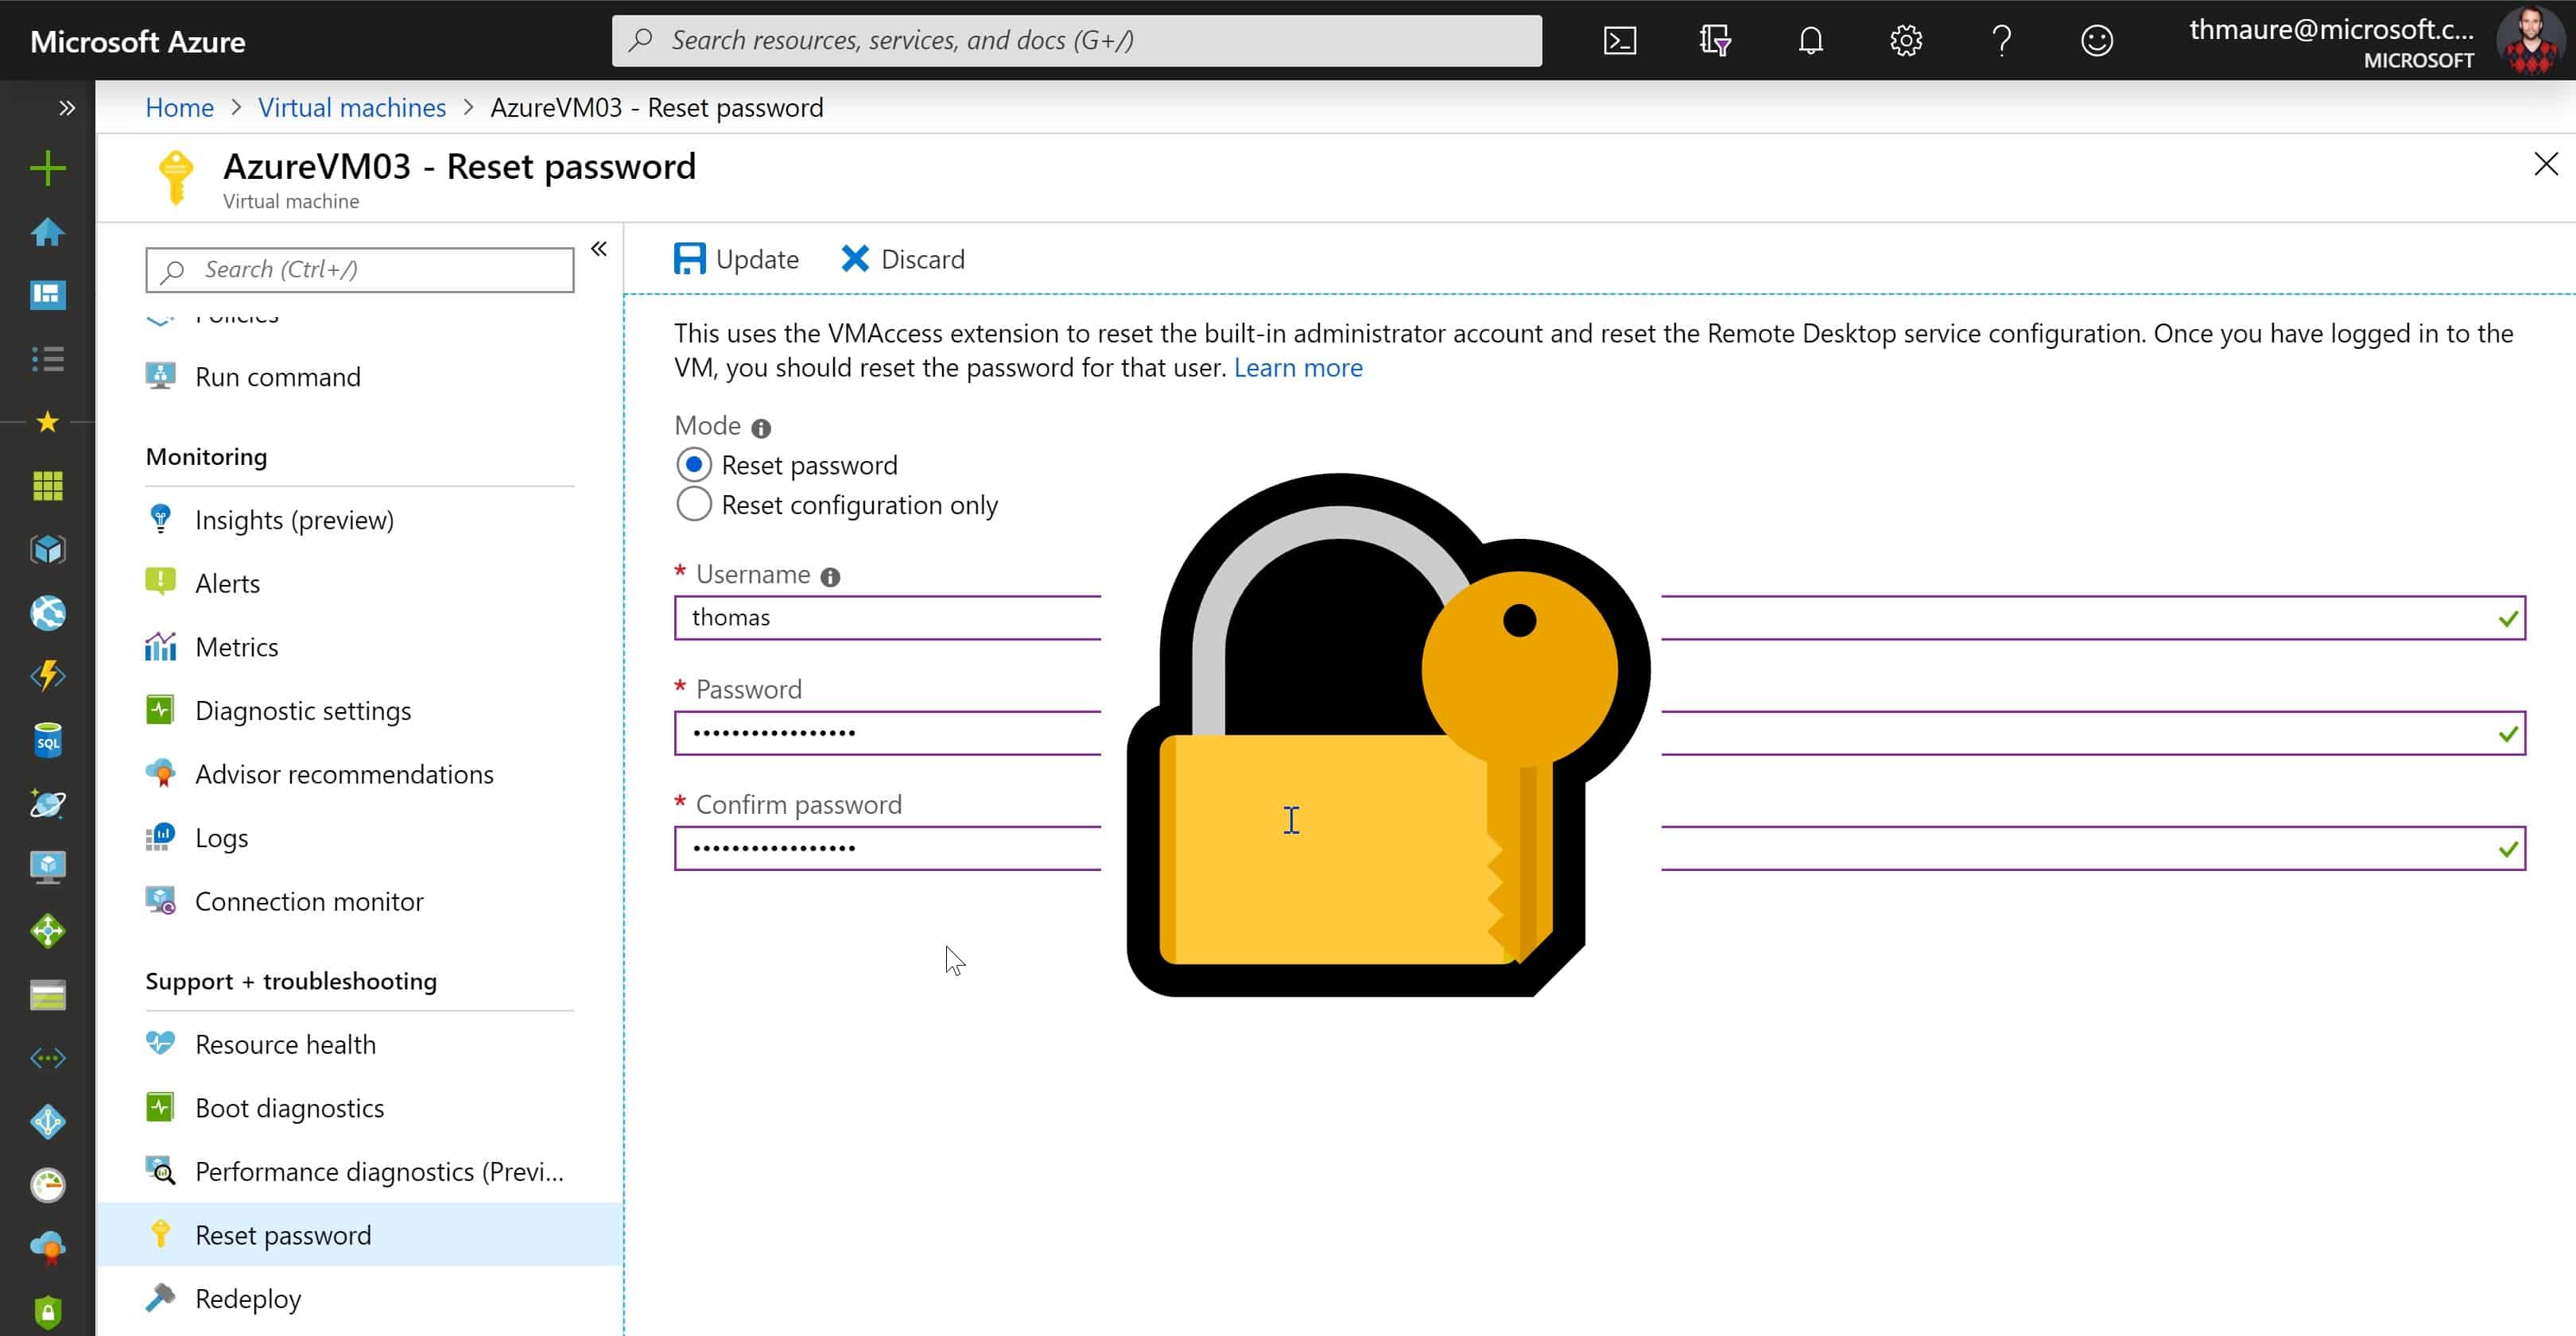Click the Logs icon in monitoring
The image size is (2576, 1336).
tap(160, 837)
